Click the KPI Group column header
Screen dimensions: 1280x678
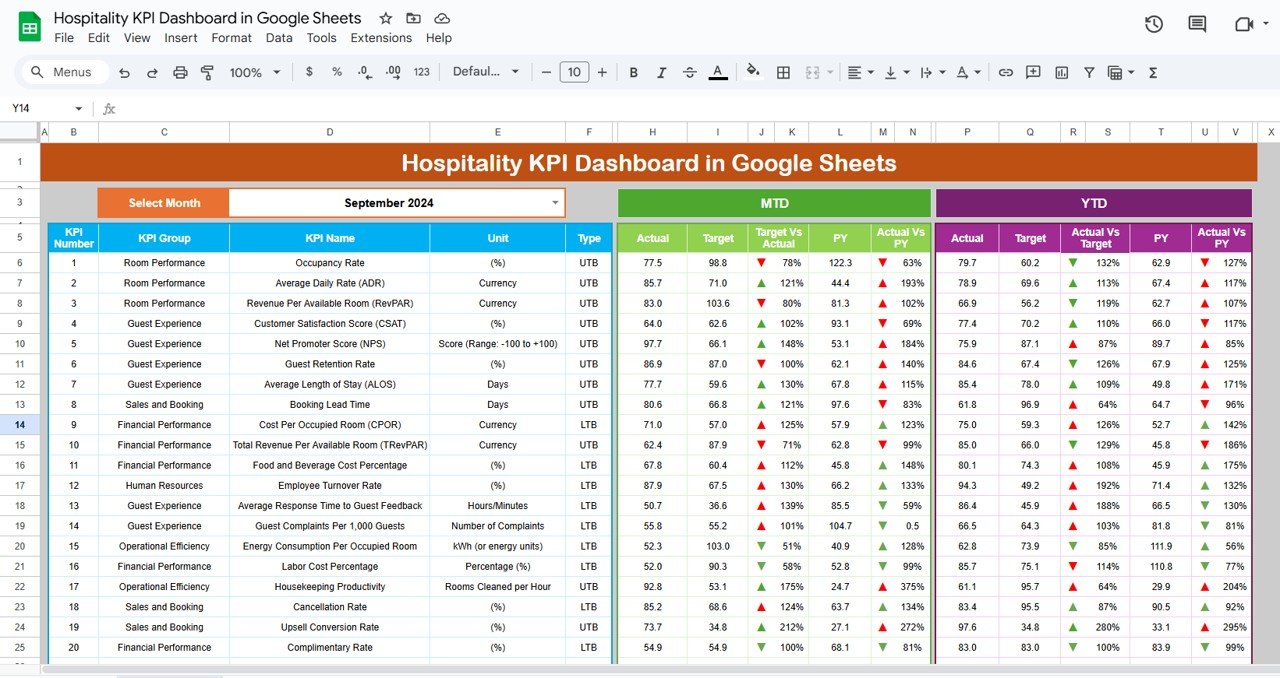pos(164,238)
